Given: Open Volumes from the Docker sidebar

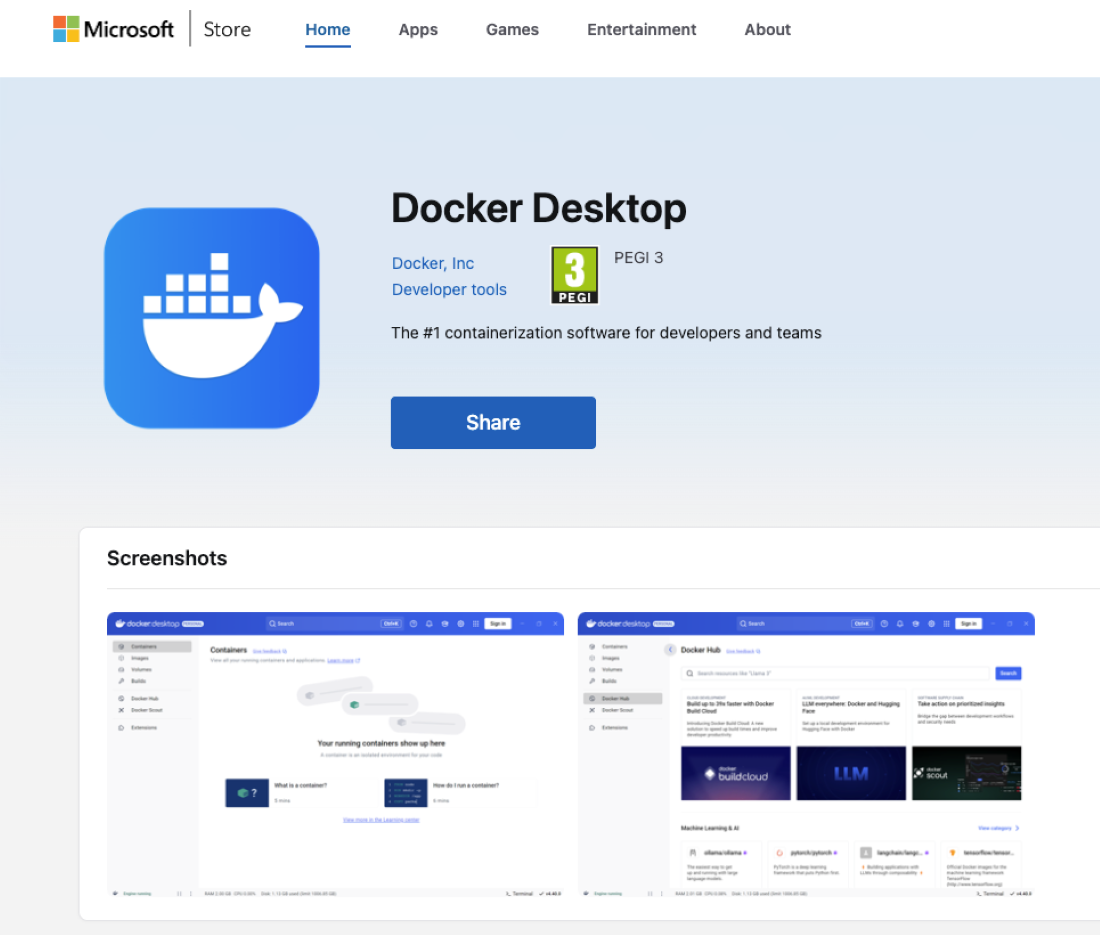Looking at the screenshot, I should 140,668.
